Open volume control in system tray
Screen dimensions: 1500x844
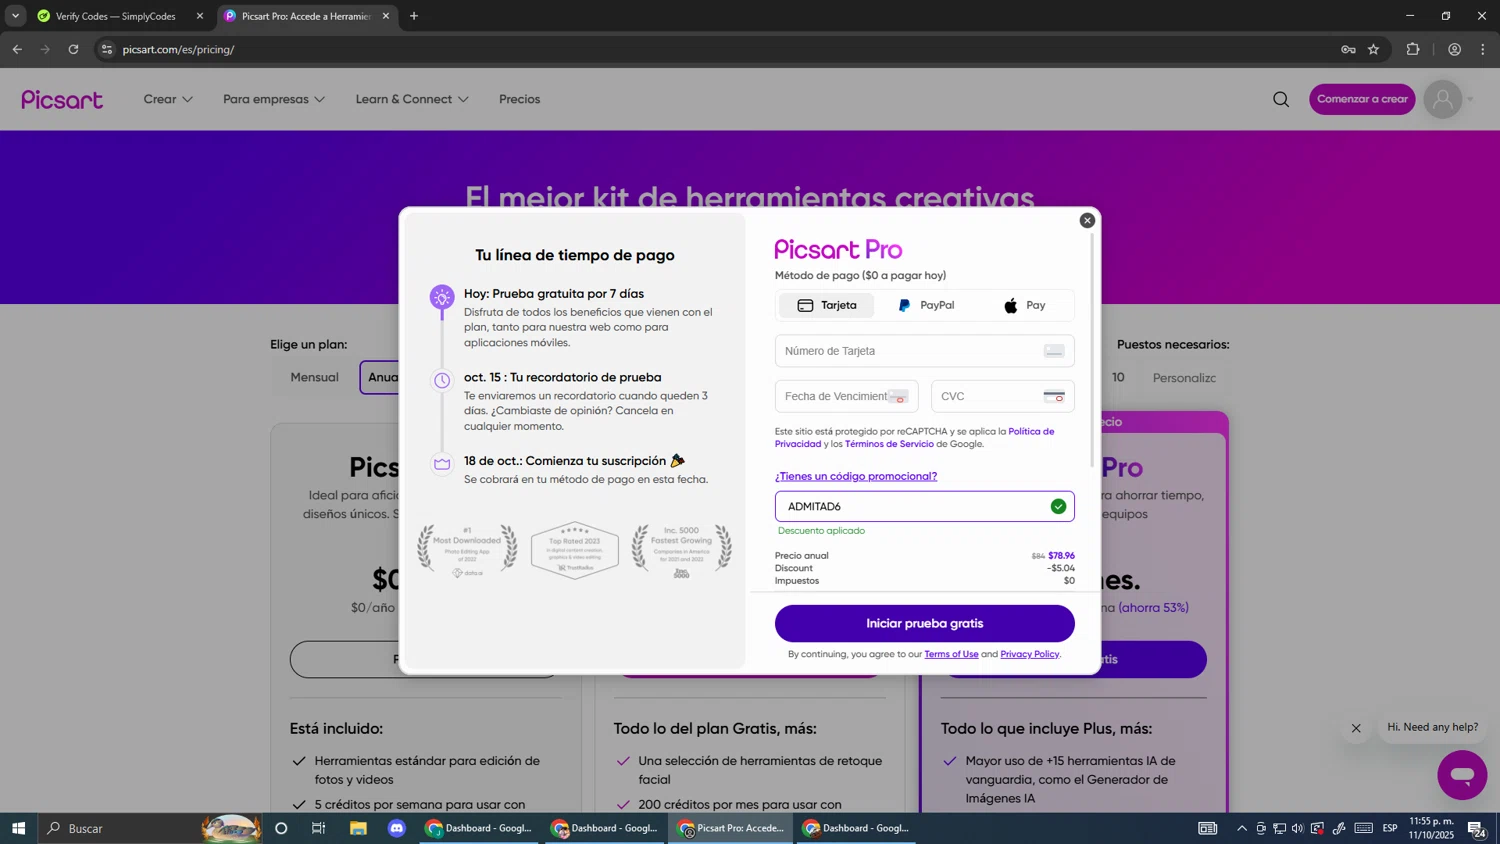[1298, 828]
